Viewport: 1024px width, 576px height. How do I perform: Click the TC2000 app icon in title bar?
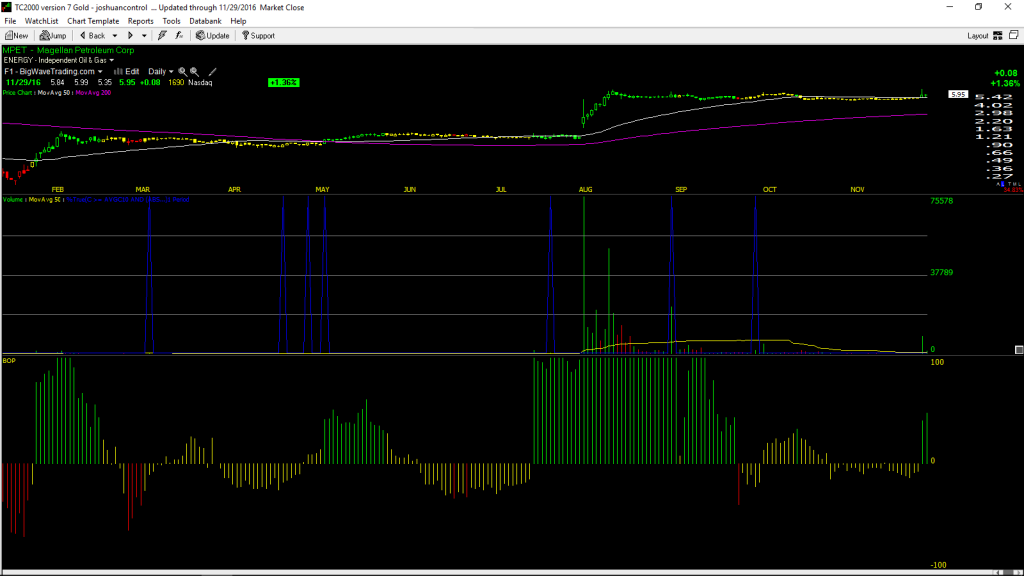[x=7, y=7]
